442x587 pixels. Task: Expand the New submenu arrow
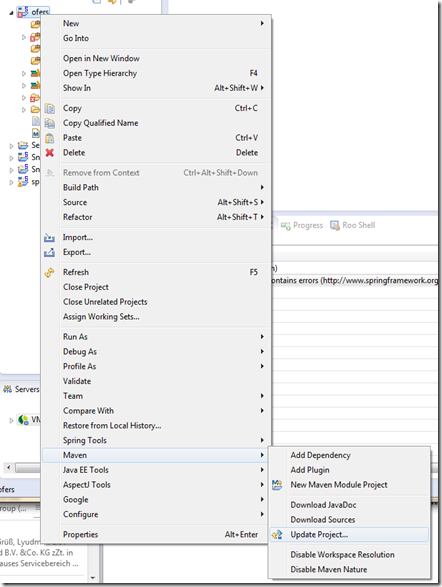(x=262, y=24)
